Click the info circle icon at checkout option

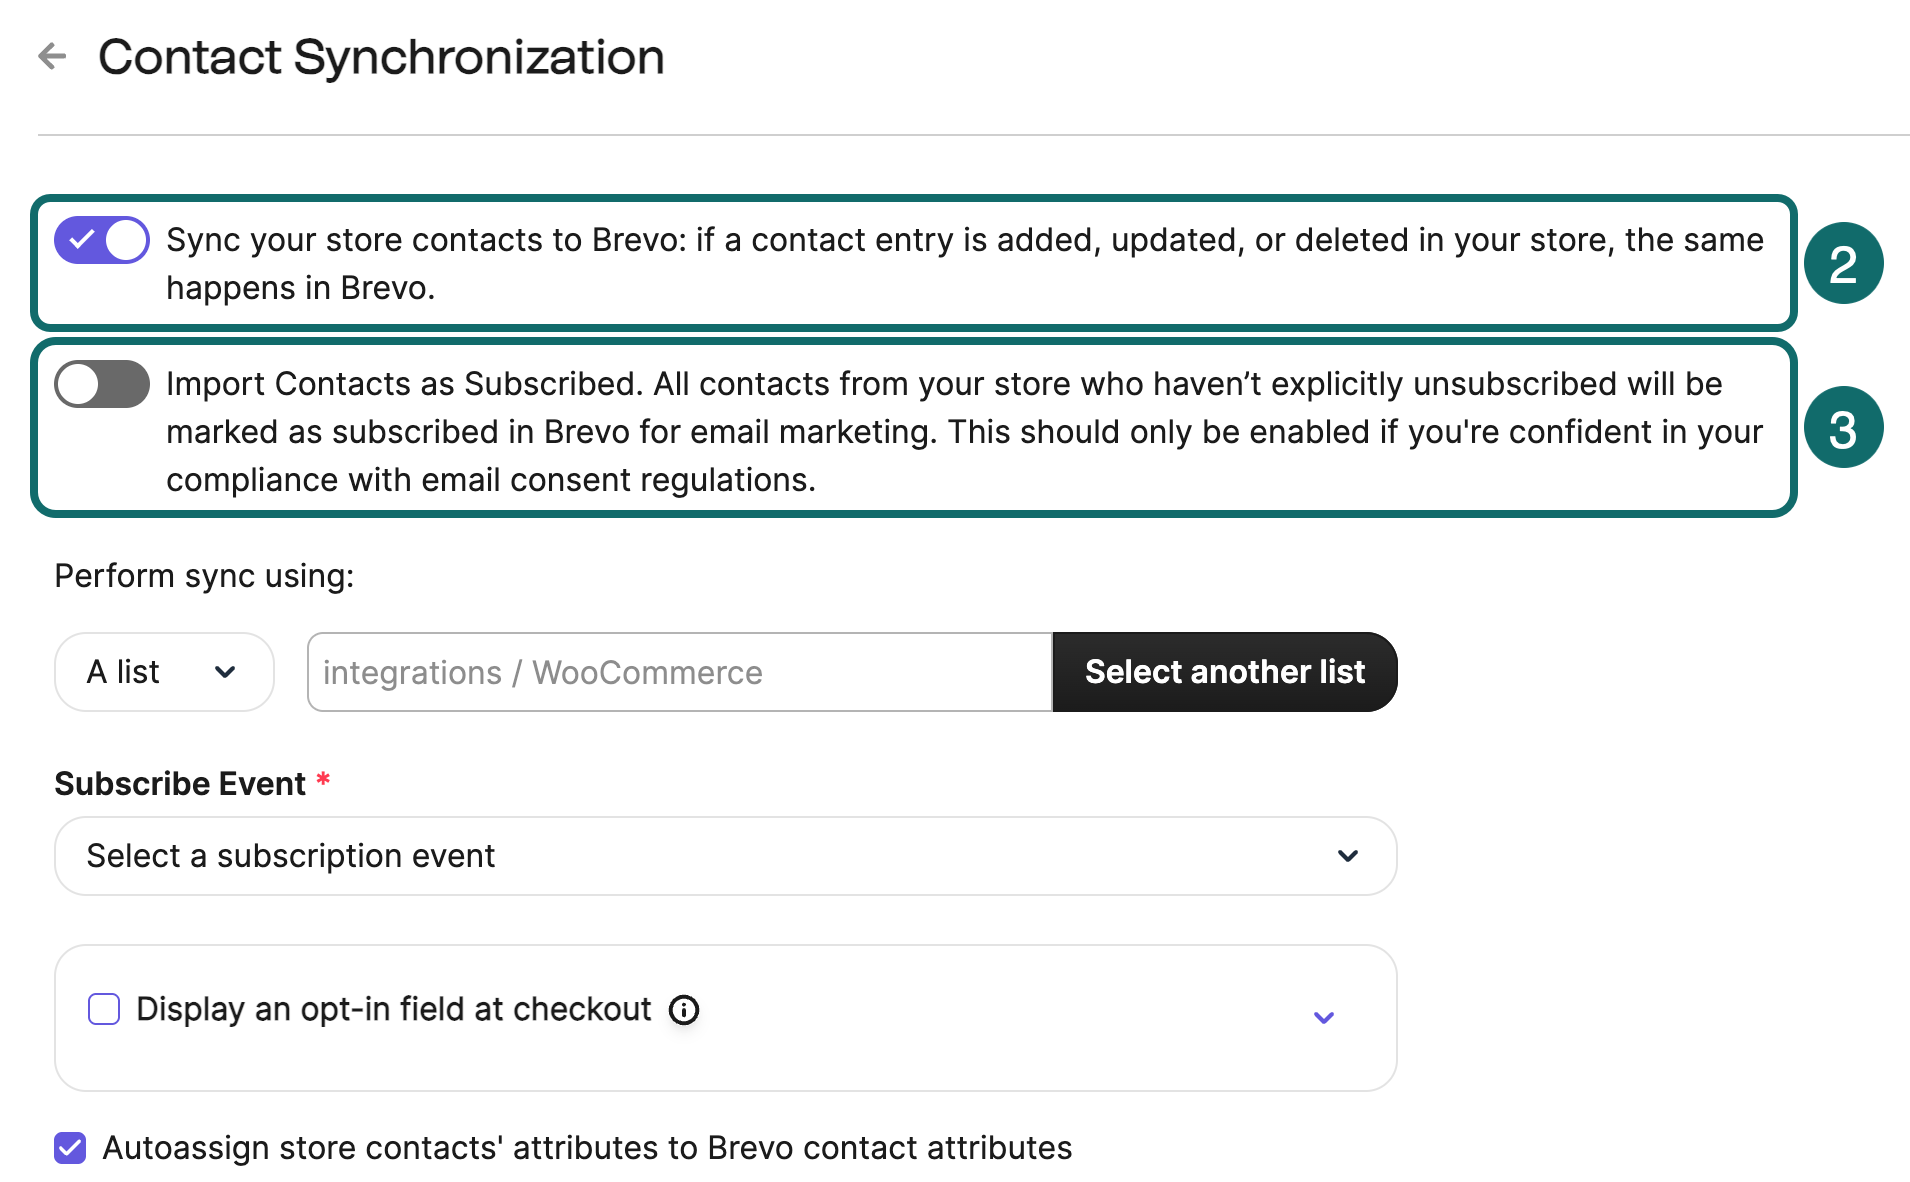[x=684, y=1010]
